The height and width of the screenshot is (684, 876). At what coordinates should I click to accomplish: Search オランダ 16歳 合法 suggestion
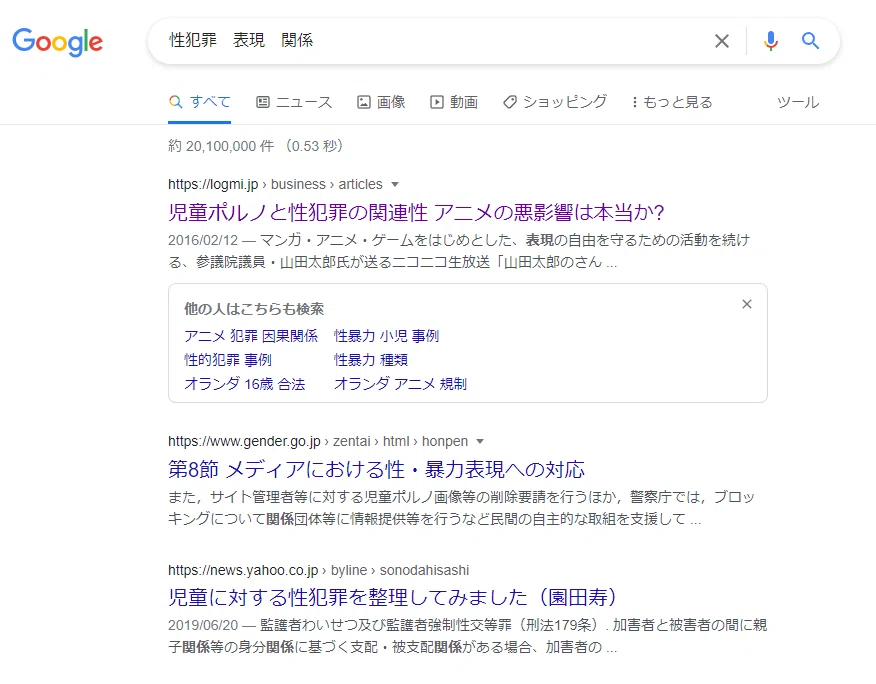tap(245, 384)
